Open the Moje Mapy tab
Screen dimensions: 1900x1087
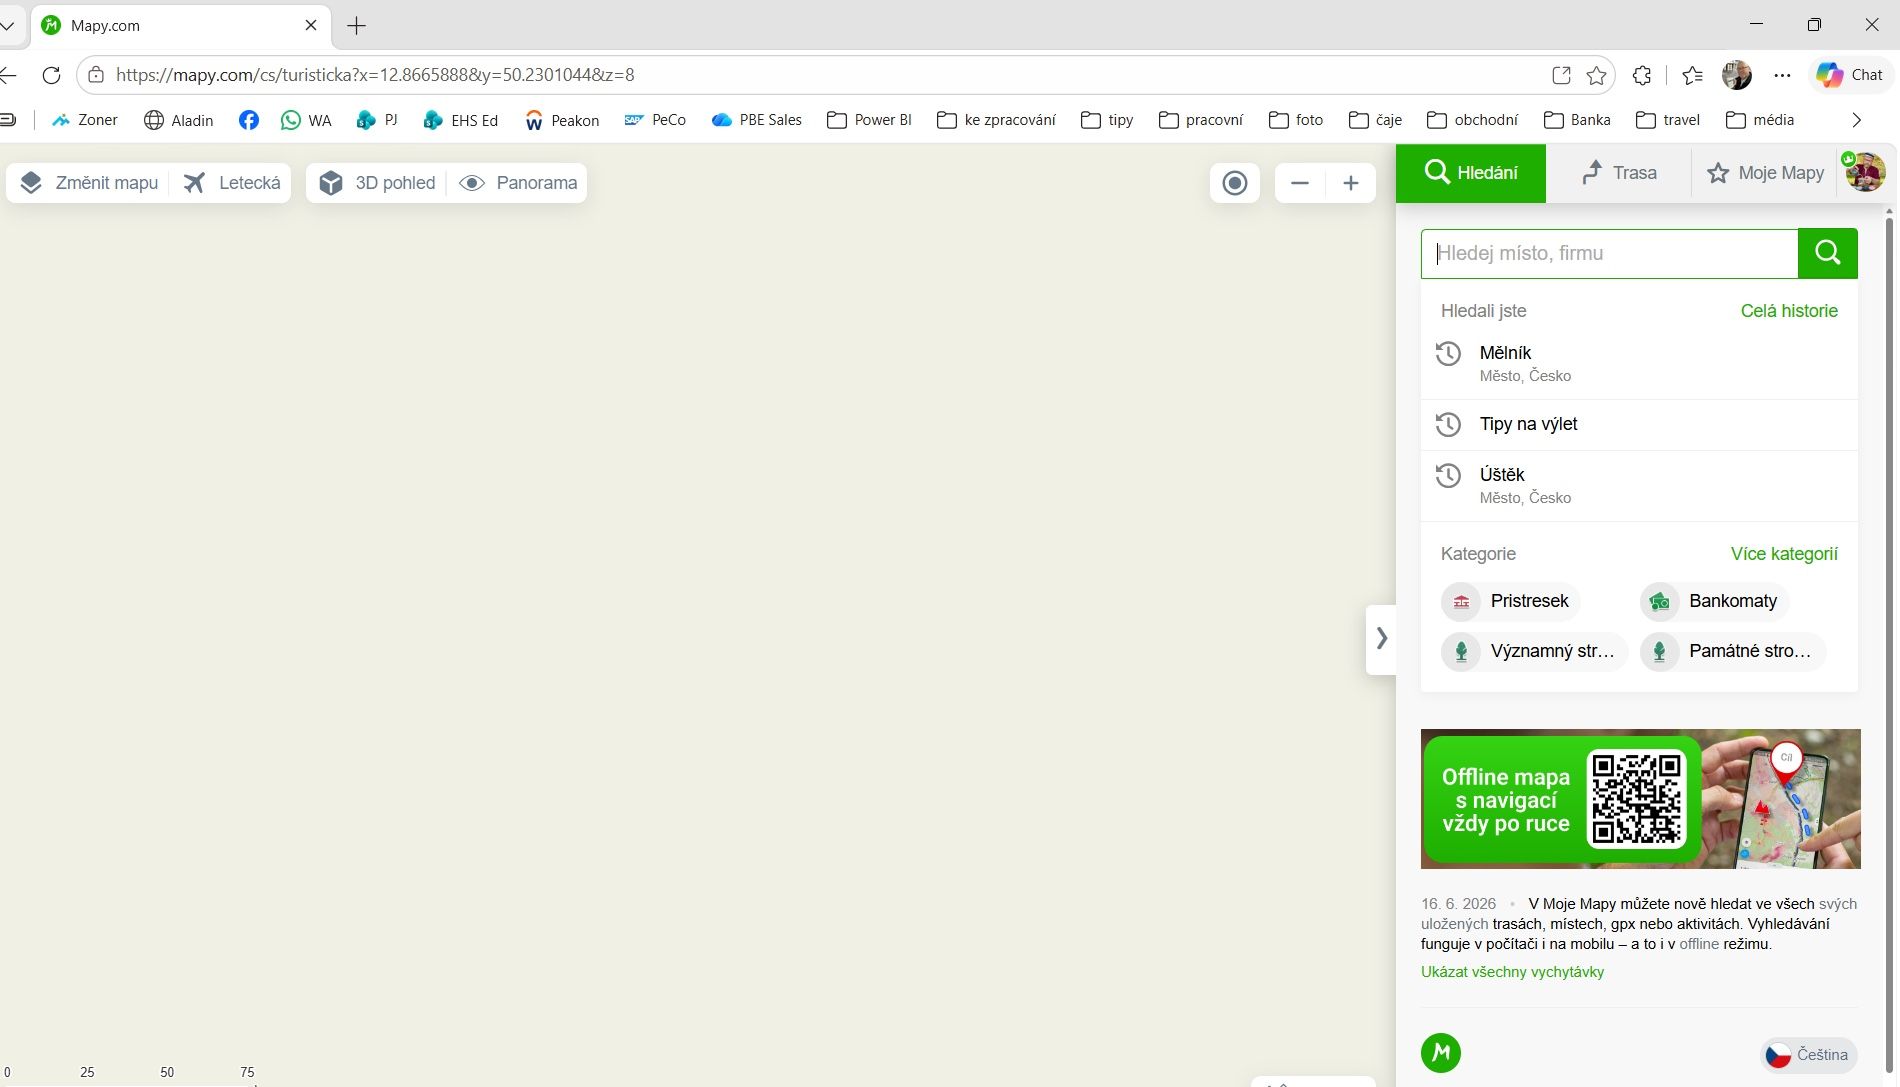pos(1766,173)
